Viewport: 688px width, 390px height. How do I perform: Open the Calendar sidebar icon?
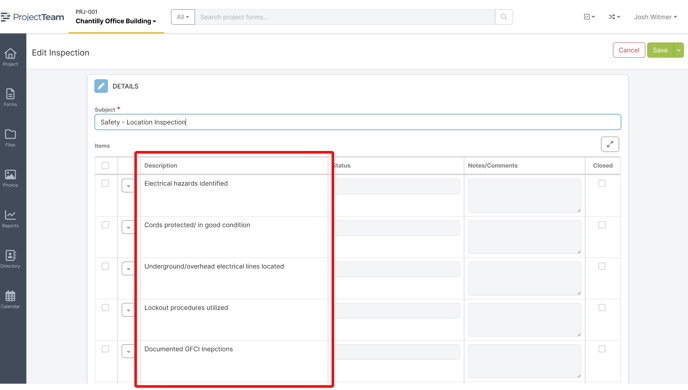coord(11,299)
